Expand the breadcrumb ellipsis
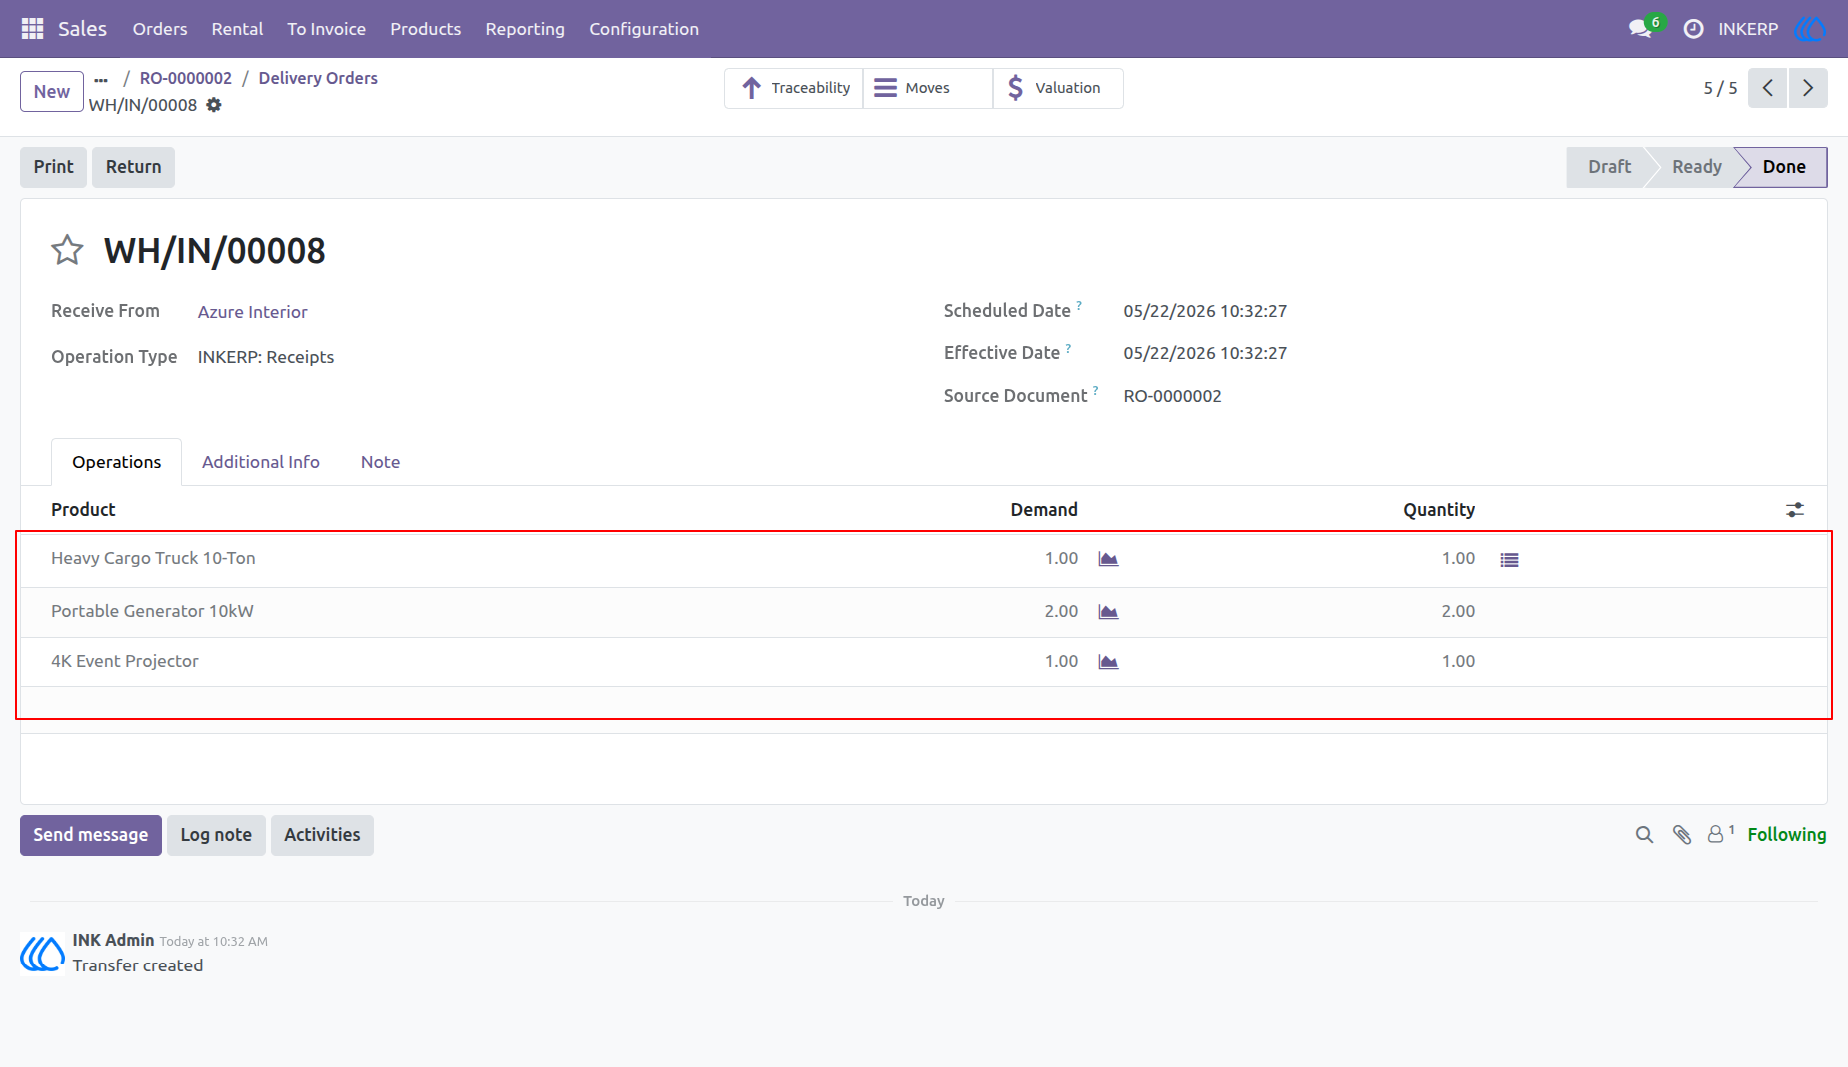Viewport: 1848px width, 1067px height. pyautogui.click(x=101, y=79)
